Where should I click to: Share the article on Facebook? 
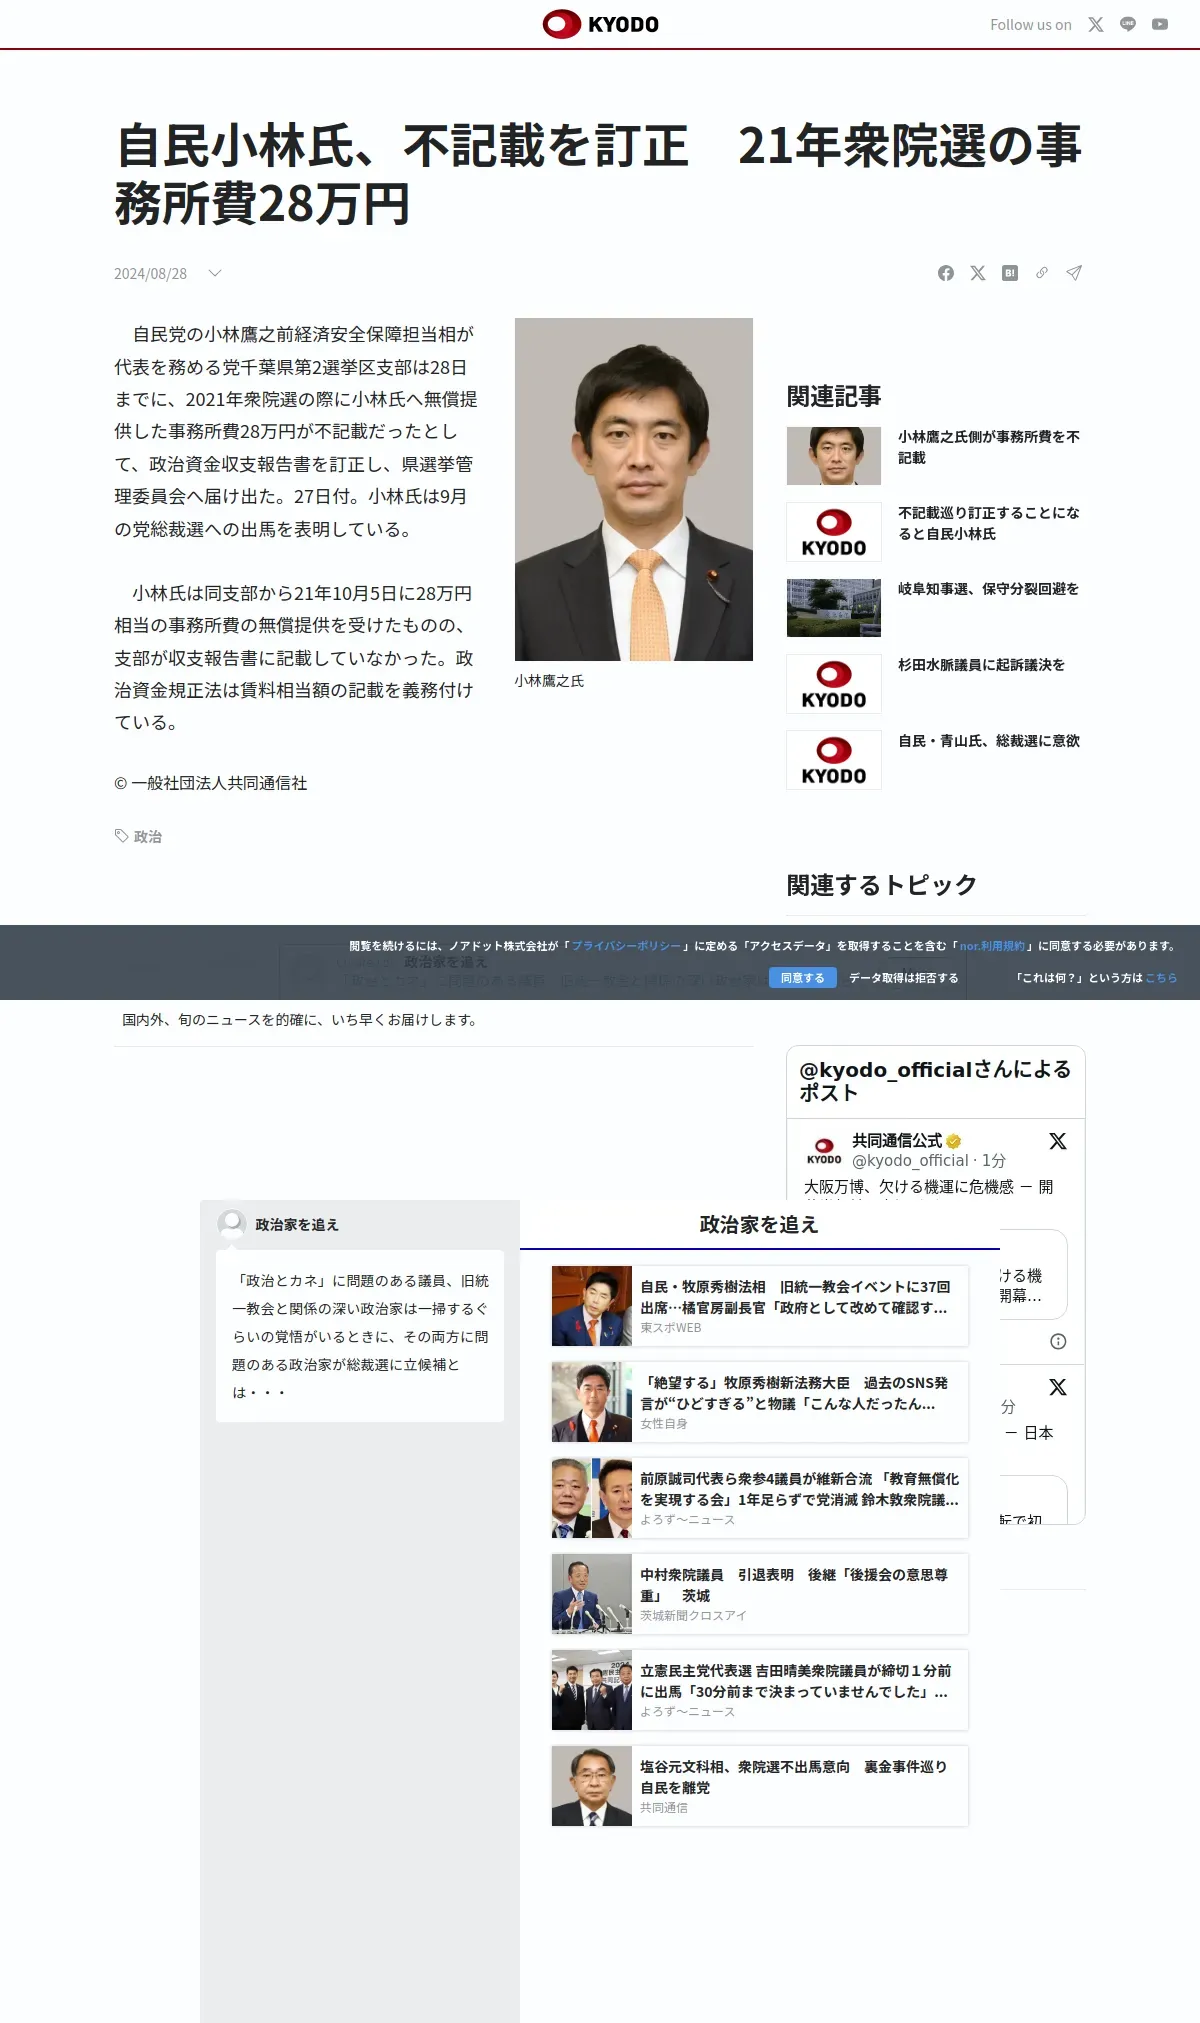[946, 273]
